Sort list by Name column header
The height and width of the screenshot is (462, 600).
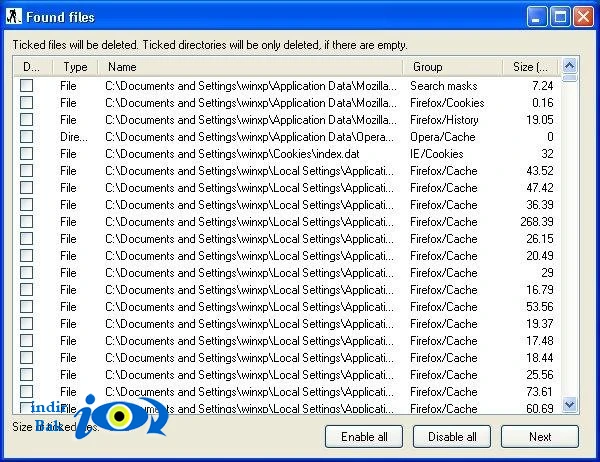251,67
